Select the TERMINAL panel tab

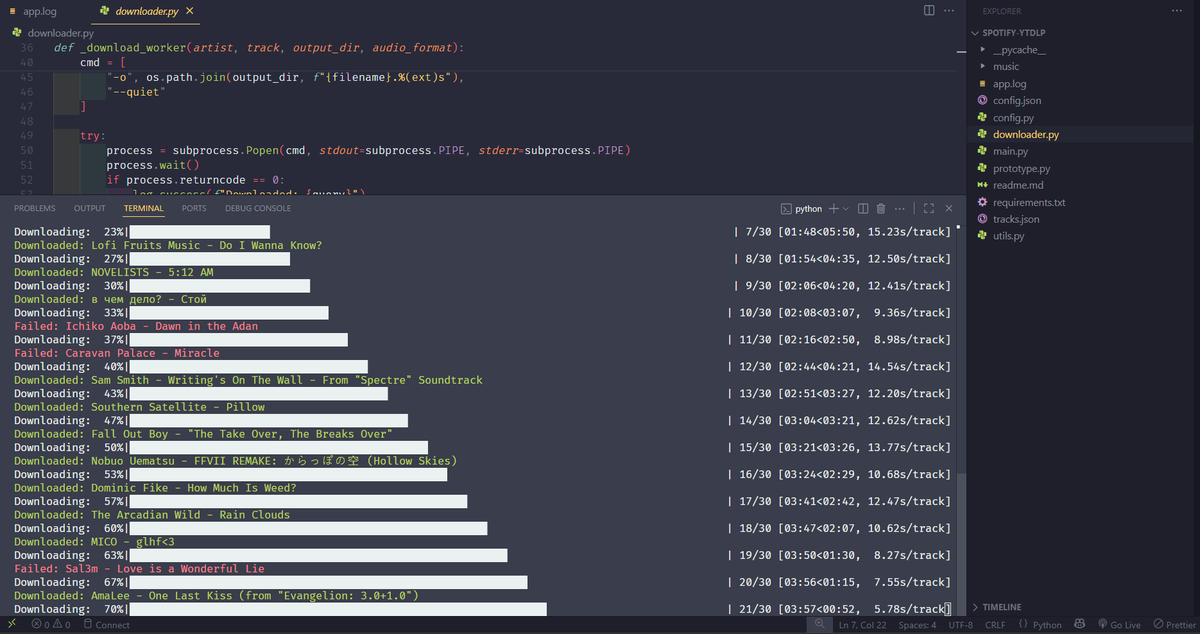(x=144, y=208)
